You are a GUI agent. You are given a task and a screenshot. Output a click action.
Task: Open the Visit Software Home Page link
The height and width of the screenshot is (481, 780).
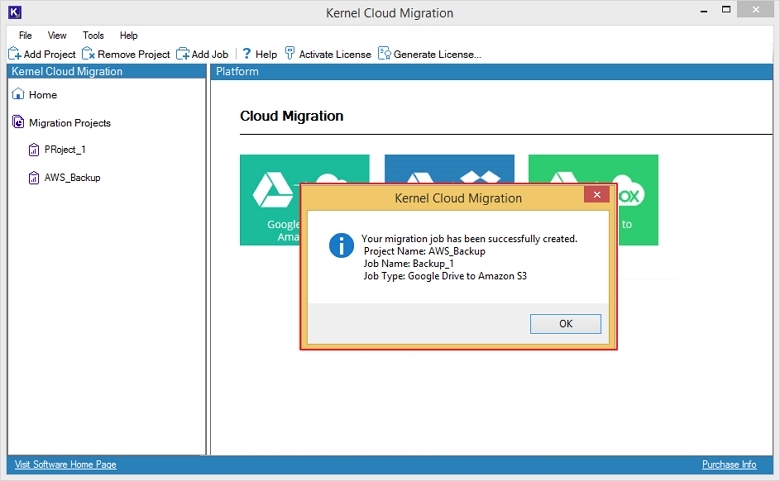point(65,464)
